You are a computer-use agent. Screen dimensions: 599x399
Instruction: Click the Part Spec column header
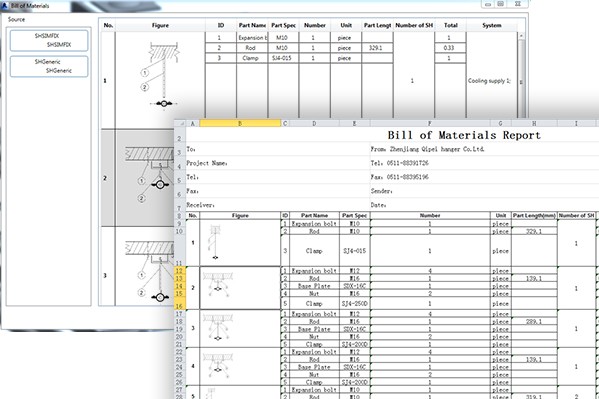point(283,25)
